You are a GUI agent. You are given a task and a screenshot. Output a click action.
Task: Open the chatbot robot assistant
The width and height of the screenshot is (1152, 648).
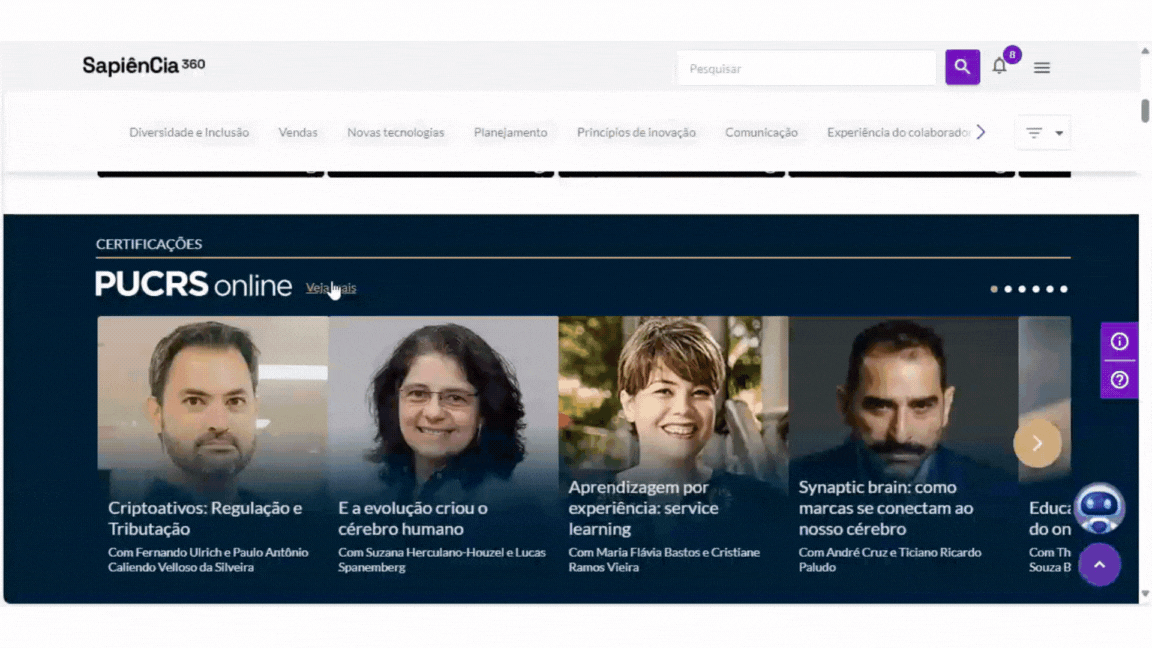coord(1099,508)
